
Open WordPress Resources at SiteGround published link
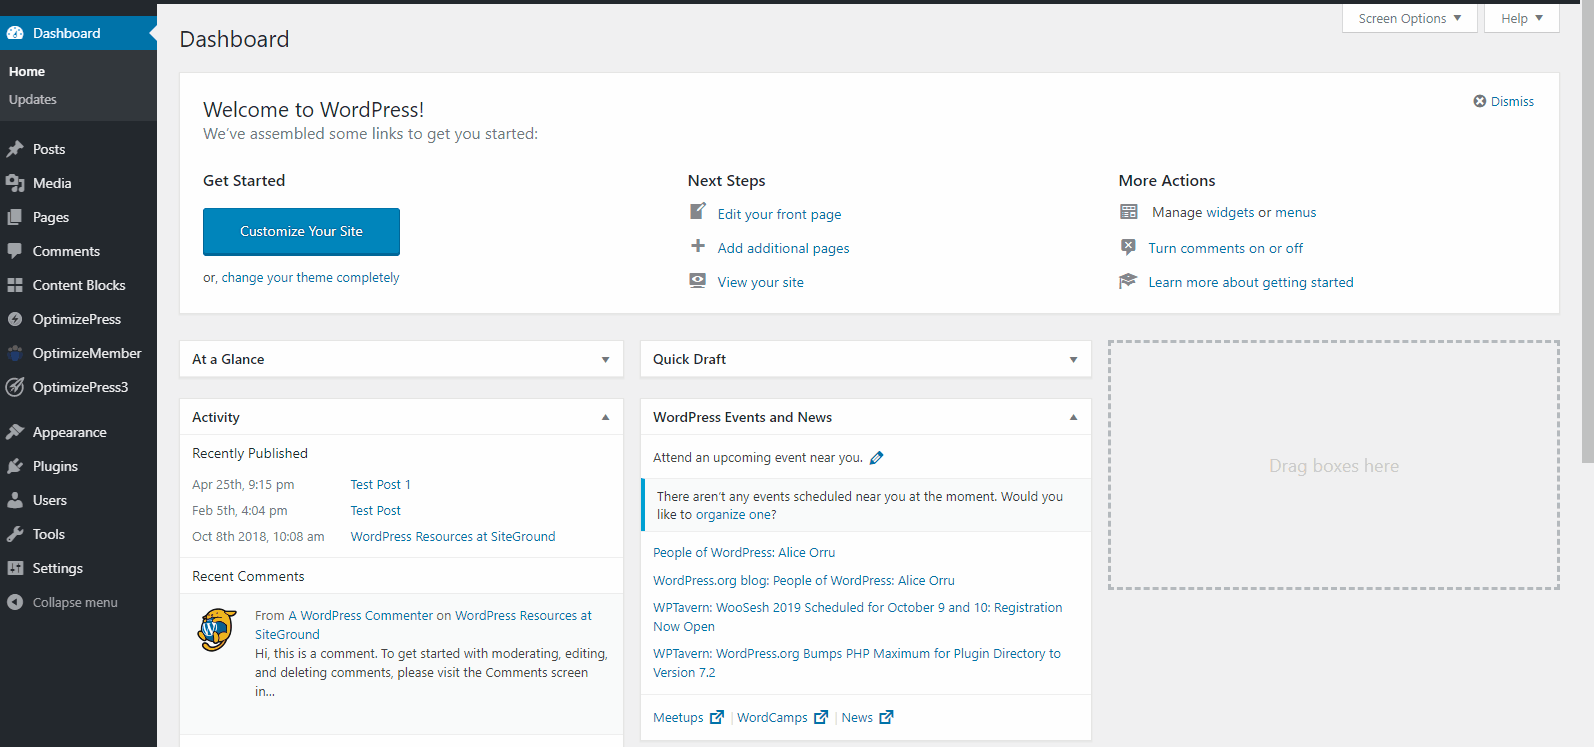452,536
